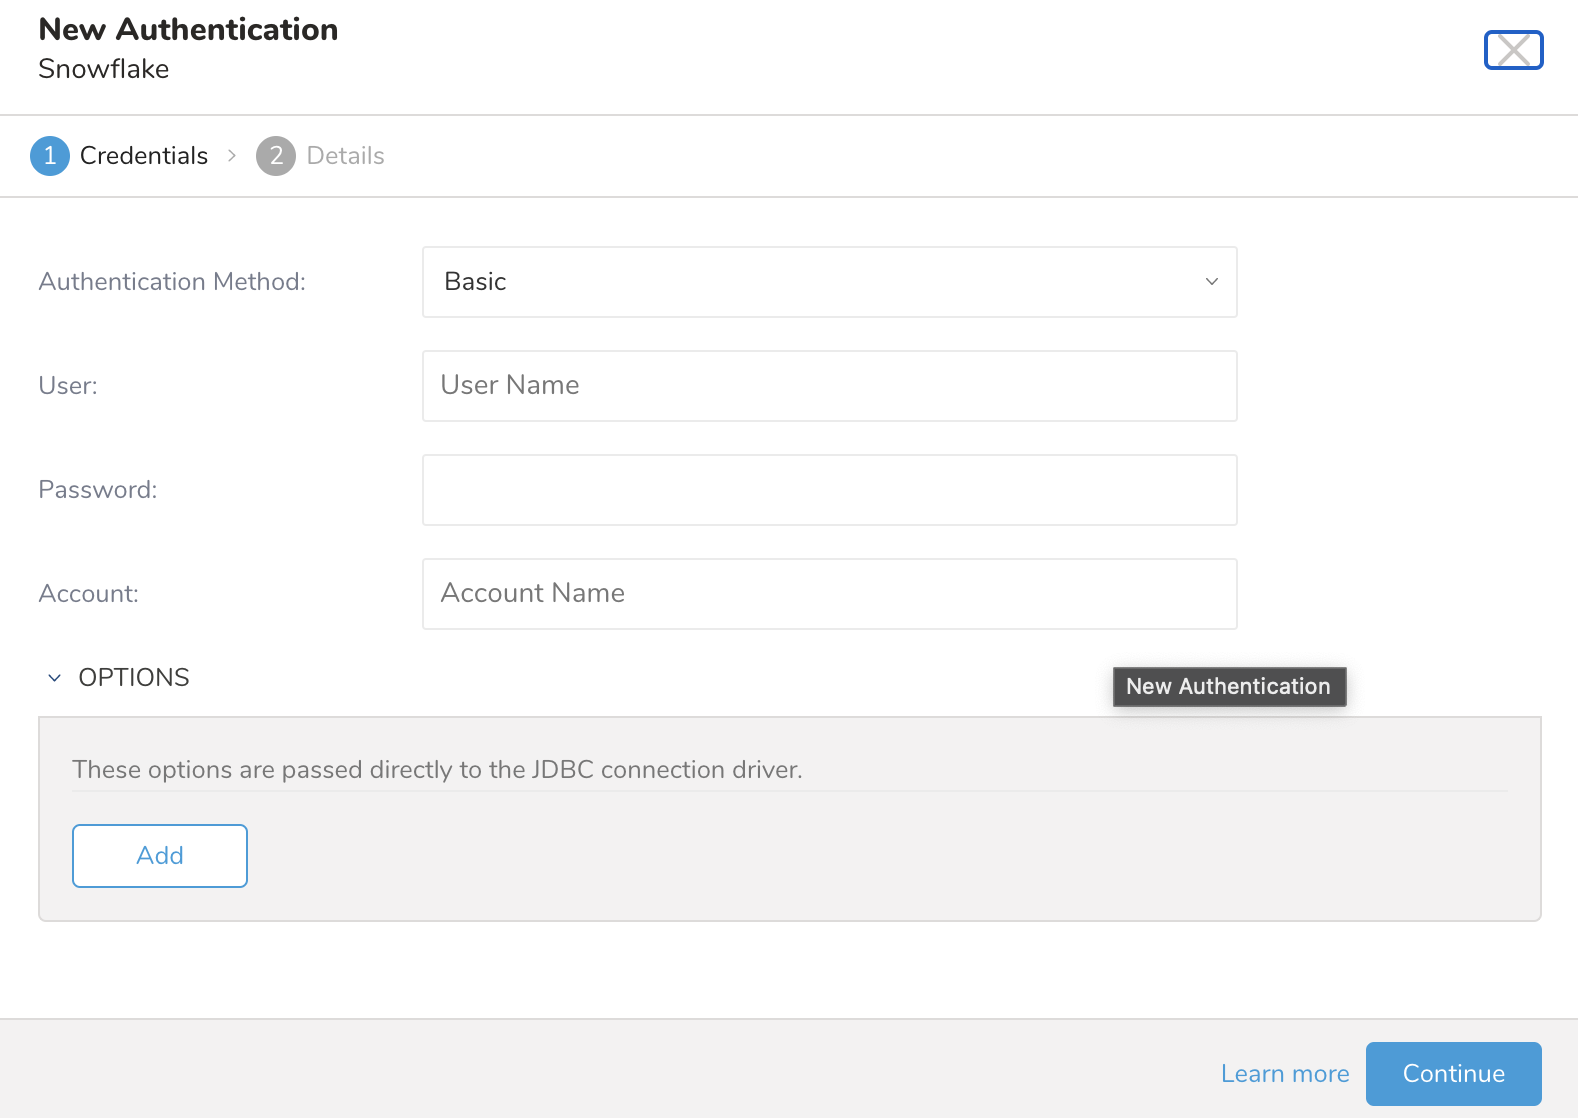Go to the Details step
1578x1118 pixels.
pyautogui.click(x=345, y=156)
